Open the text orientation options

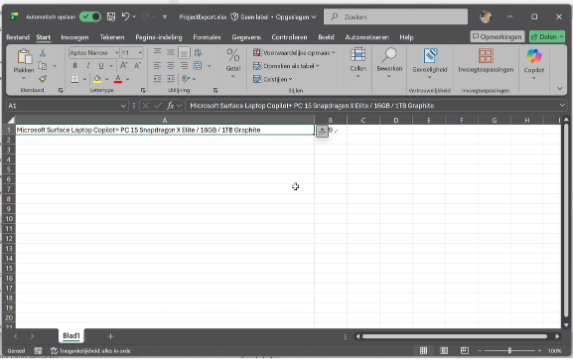[x=188, y=79]
